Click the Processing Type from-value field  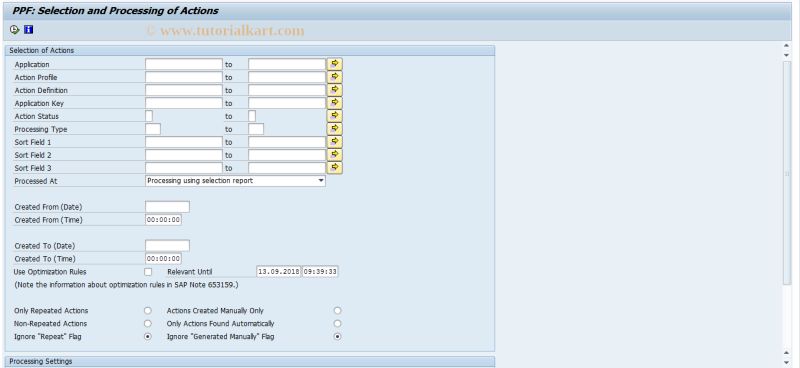coord(153,129)
